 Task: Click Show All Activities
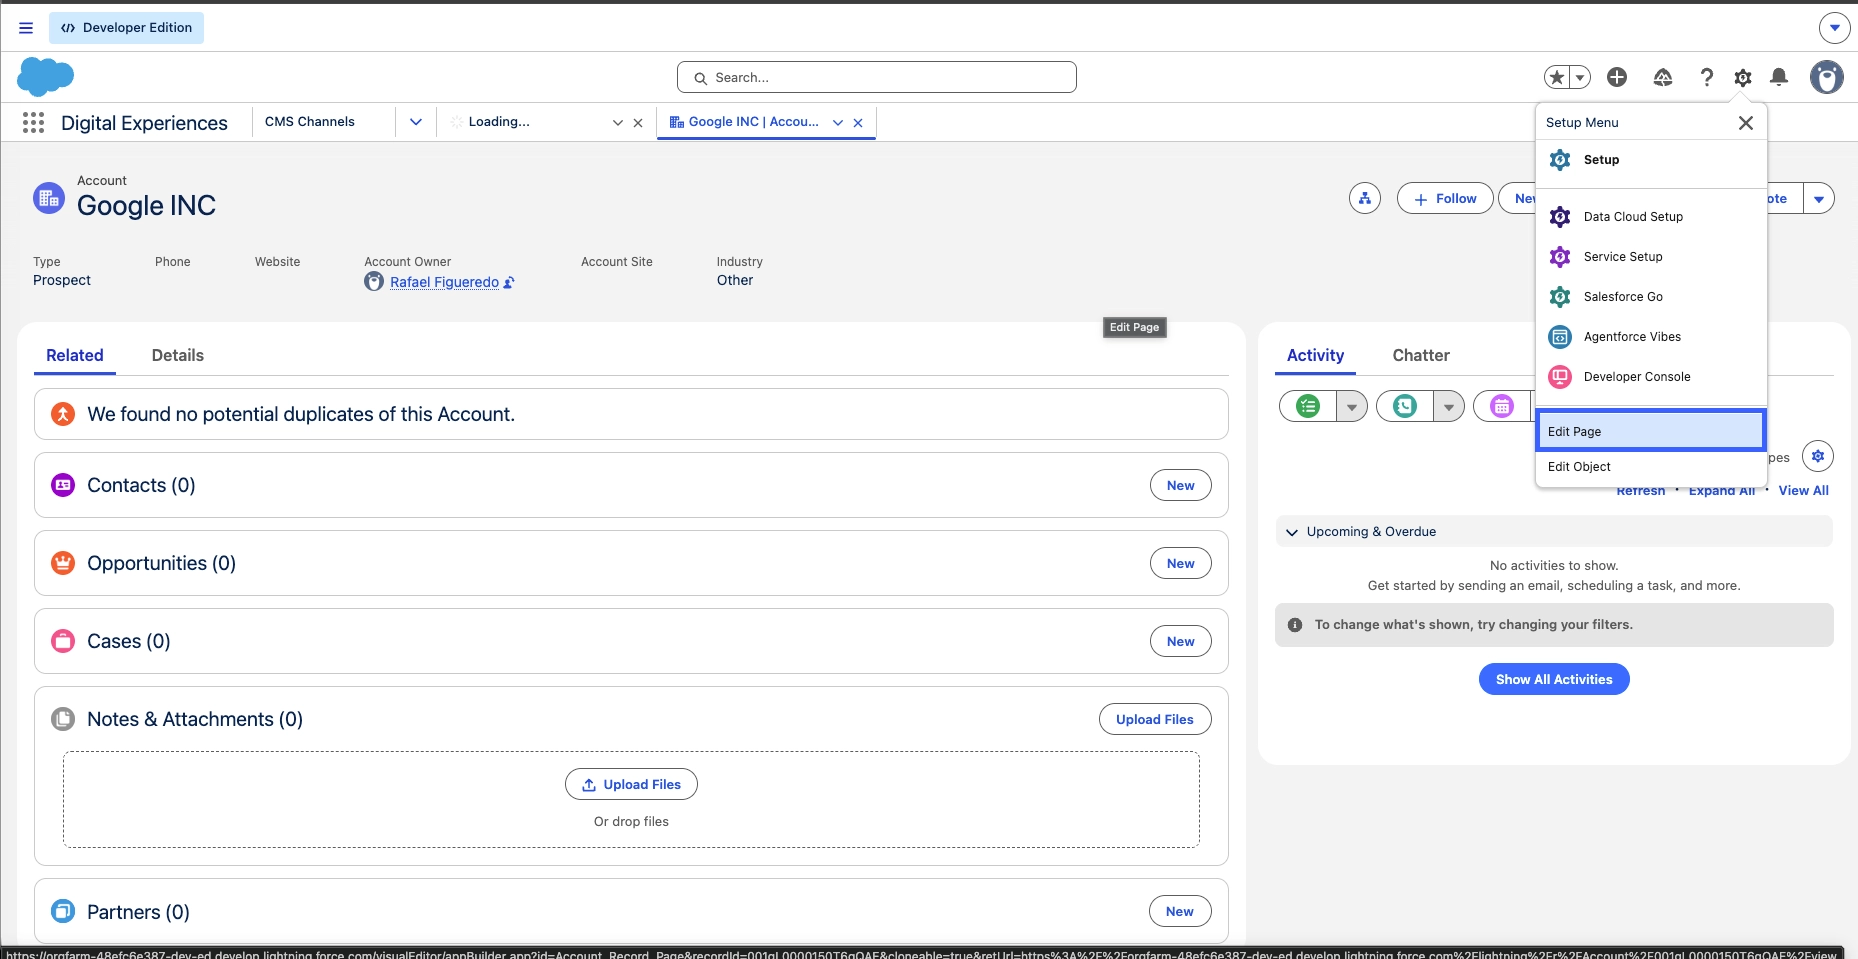point(1554,679)
